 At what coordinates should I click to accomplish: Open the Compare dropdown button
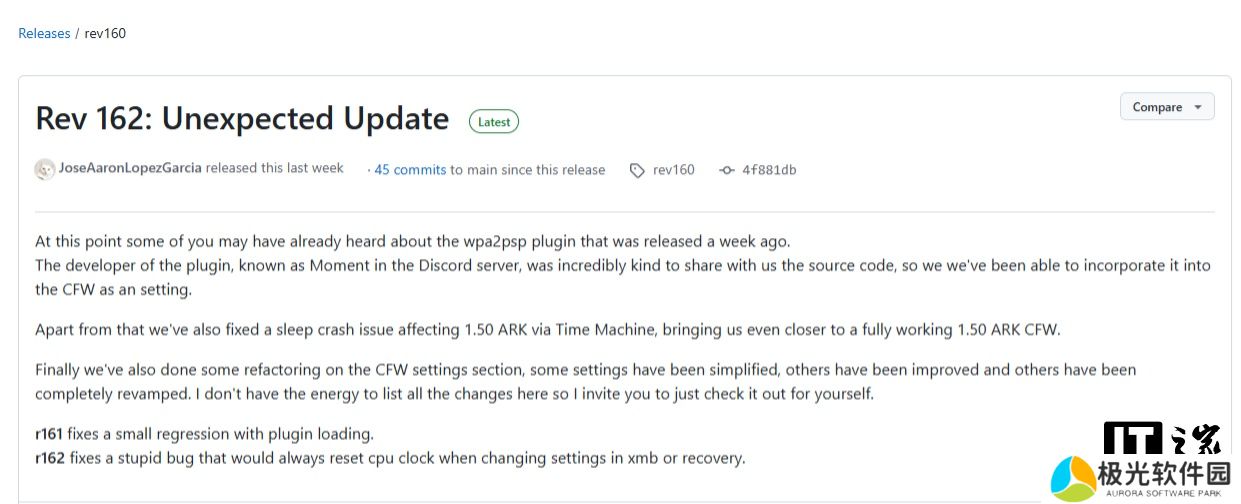[x=1166, y=107]
